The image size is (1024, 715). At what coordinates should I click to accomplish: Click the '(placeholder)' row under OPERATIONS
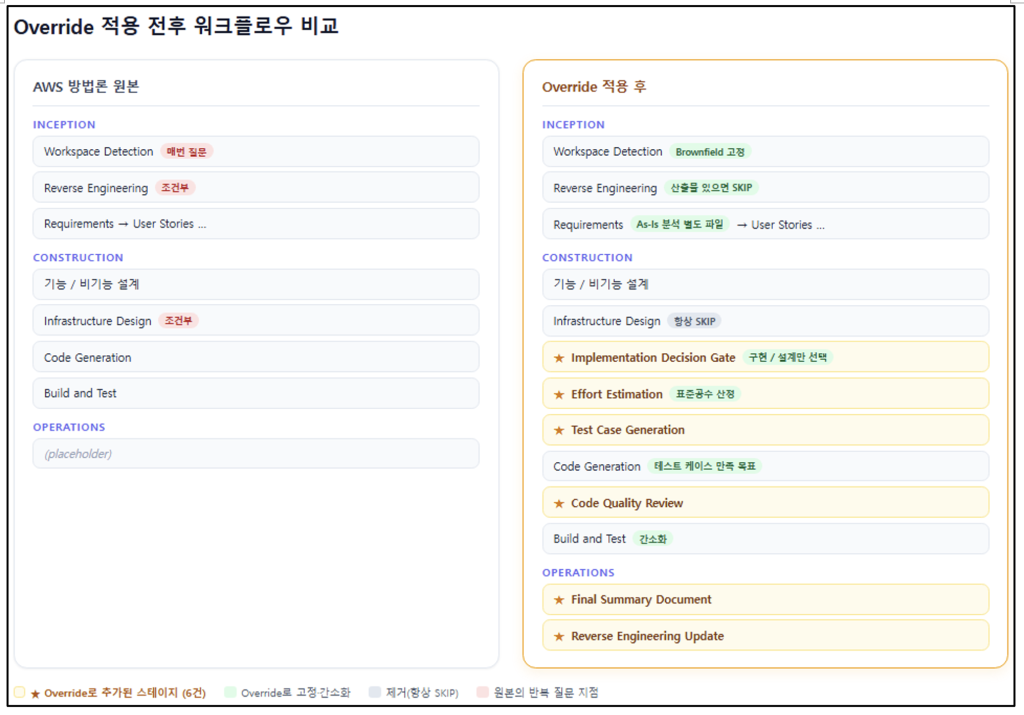tap(256, 454)
